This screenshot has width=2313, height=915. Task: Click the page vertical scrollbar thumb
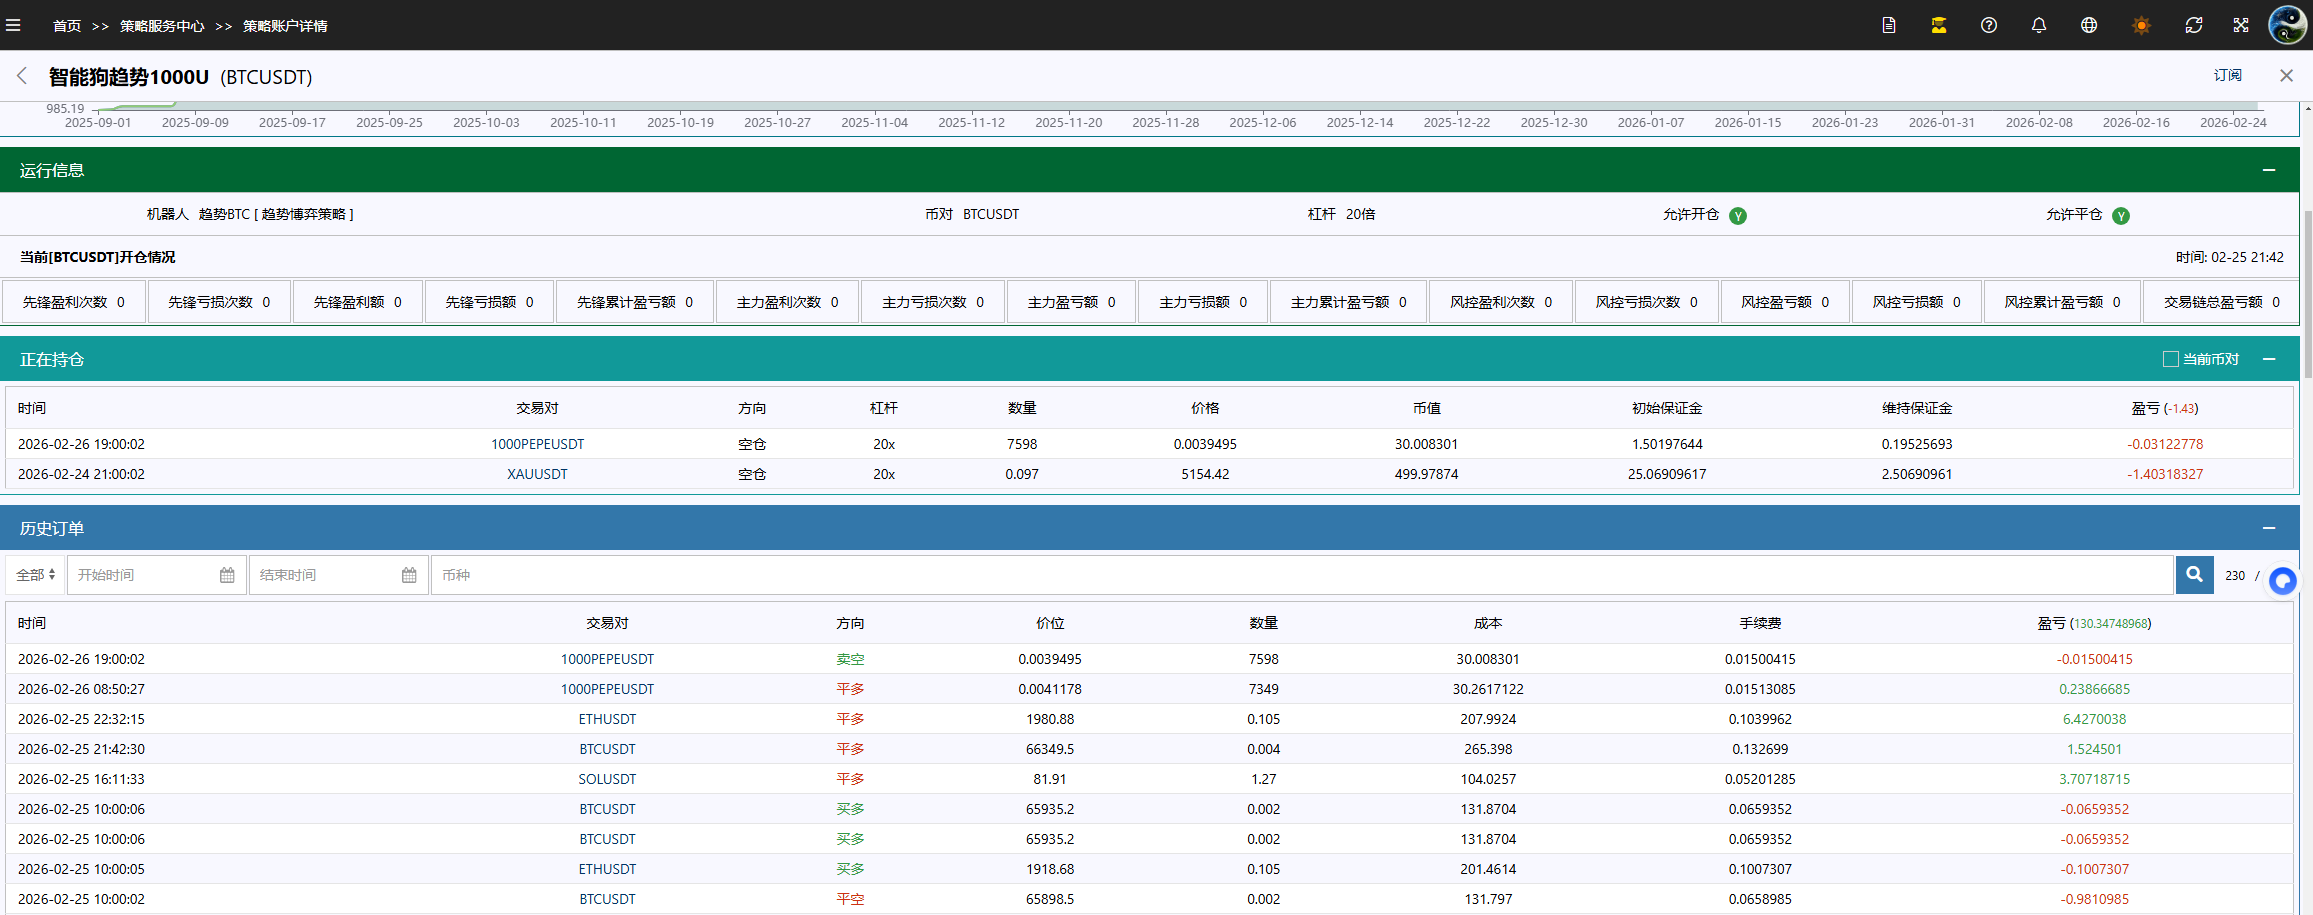point(2307,295)
